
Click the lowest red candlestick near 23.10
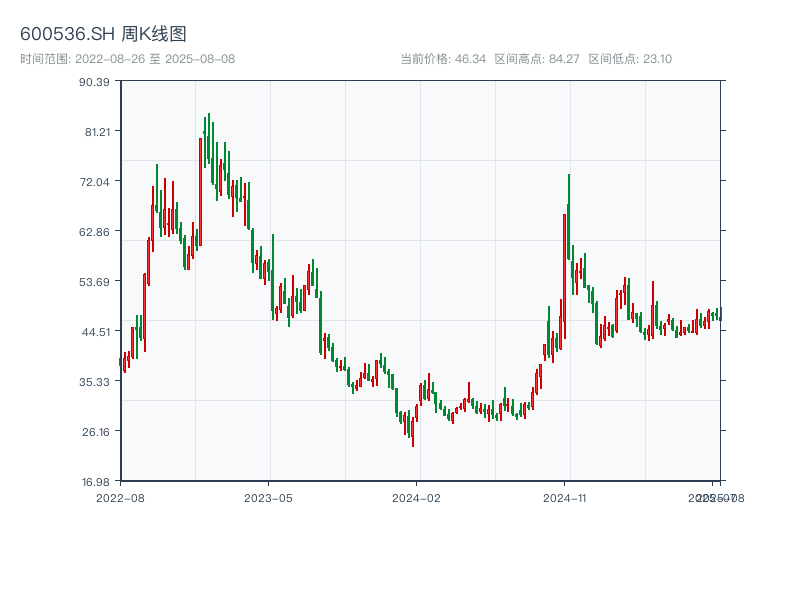[x=413, y=433]
